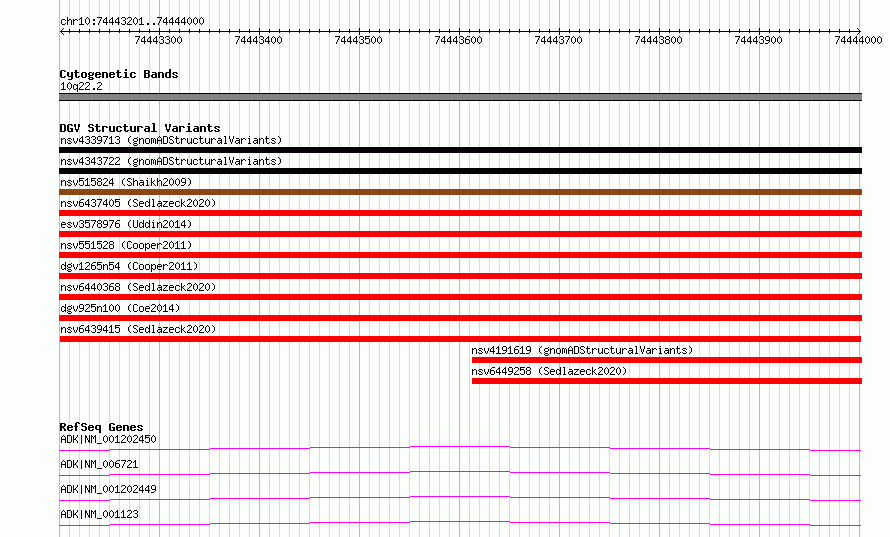Open variant dgv925n100 (Coe2014) label
Screen dimensions: 890x537
click(x=120, y=308)
